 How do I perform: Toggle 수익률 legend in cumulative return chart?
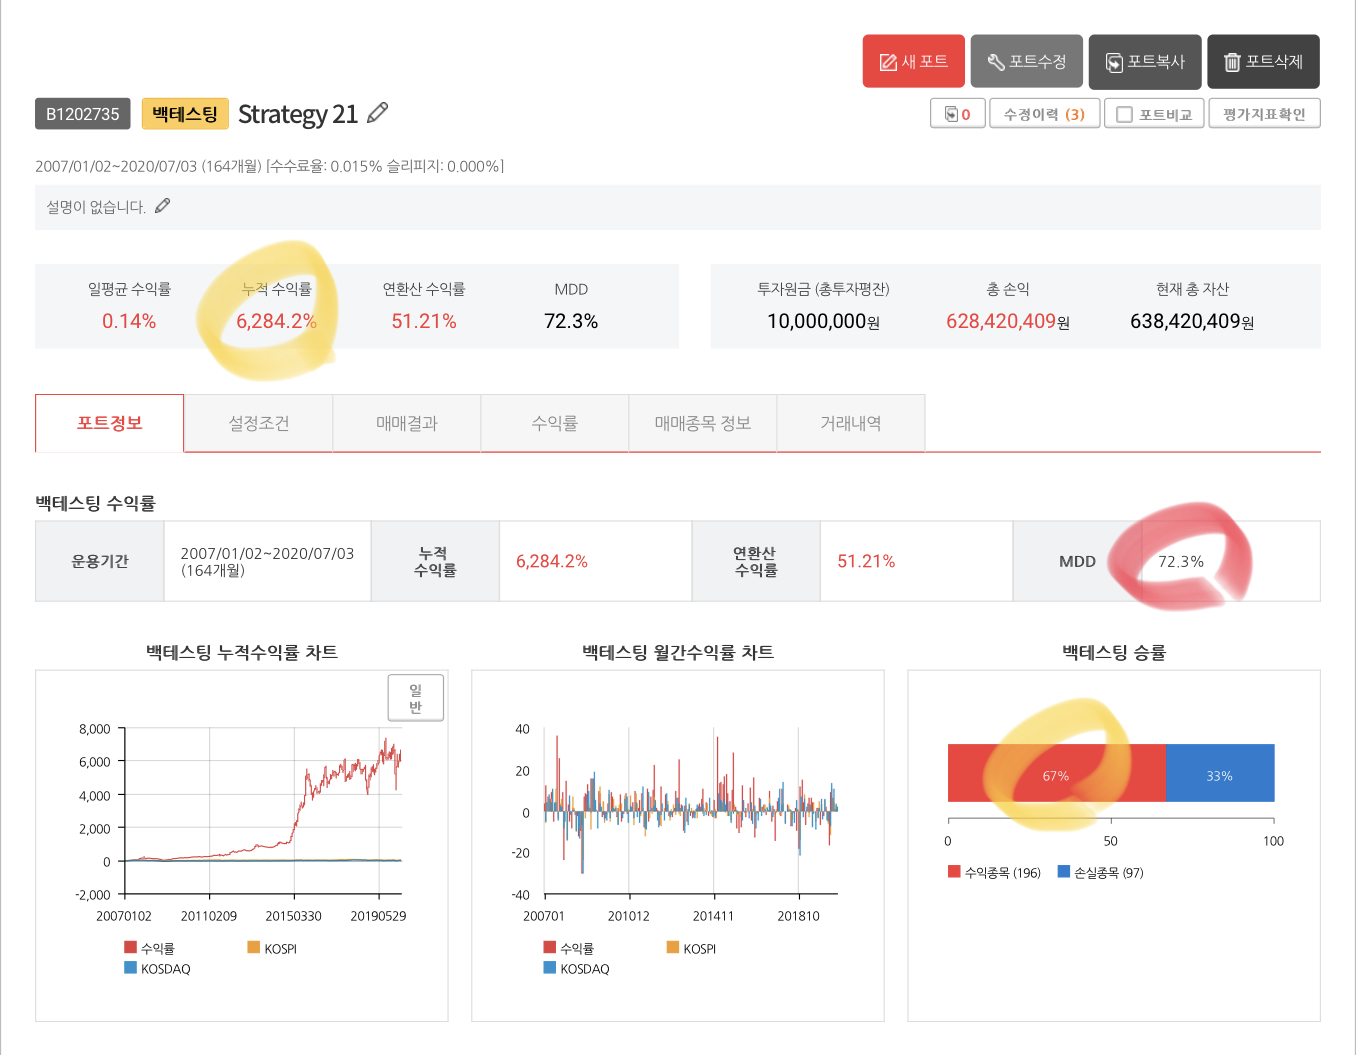click(149, 948)
